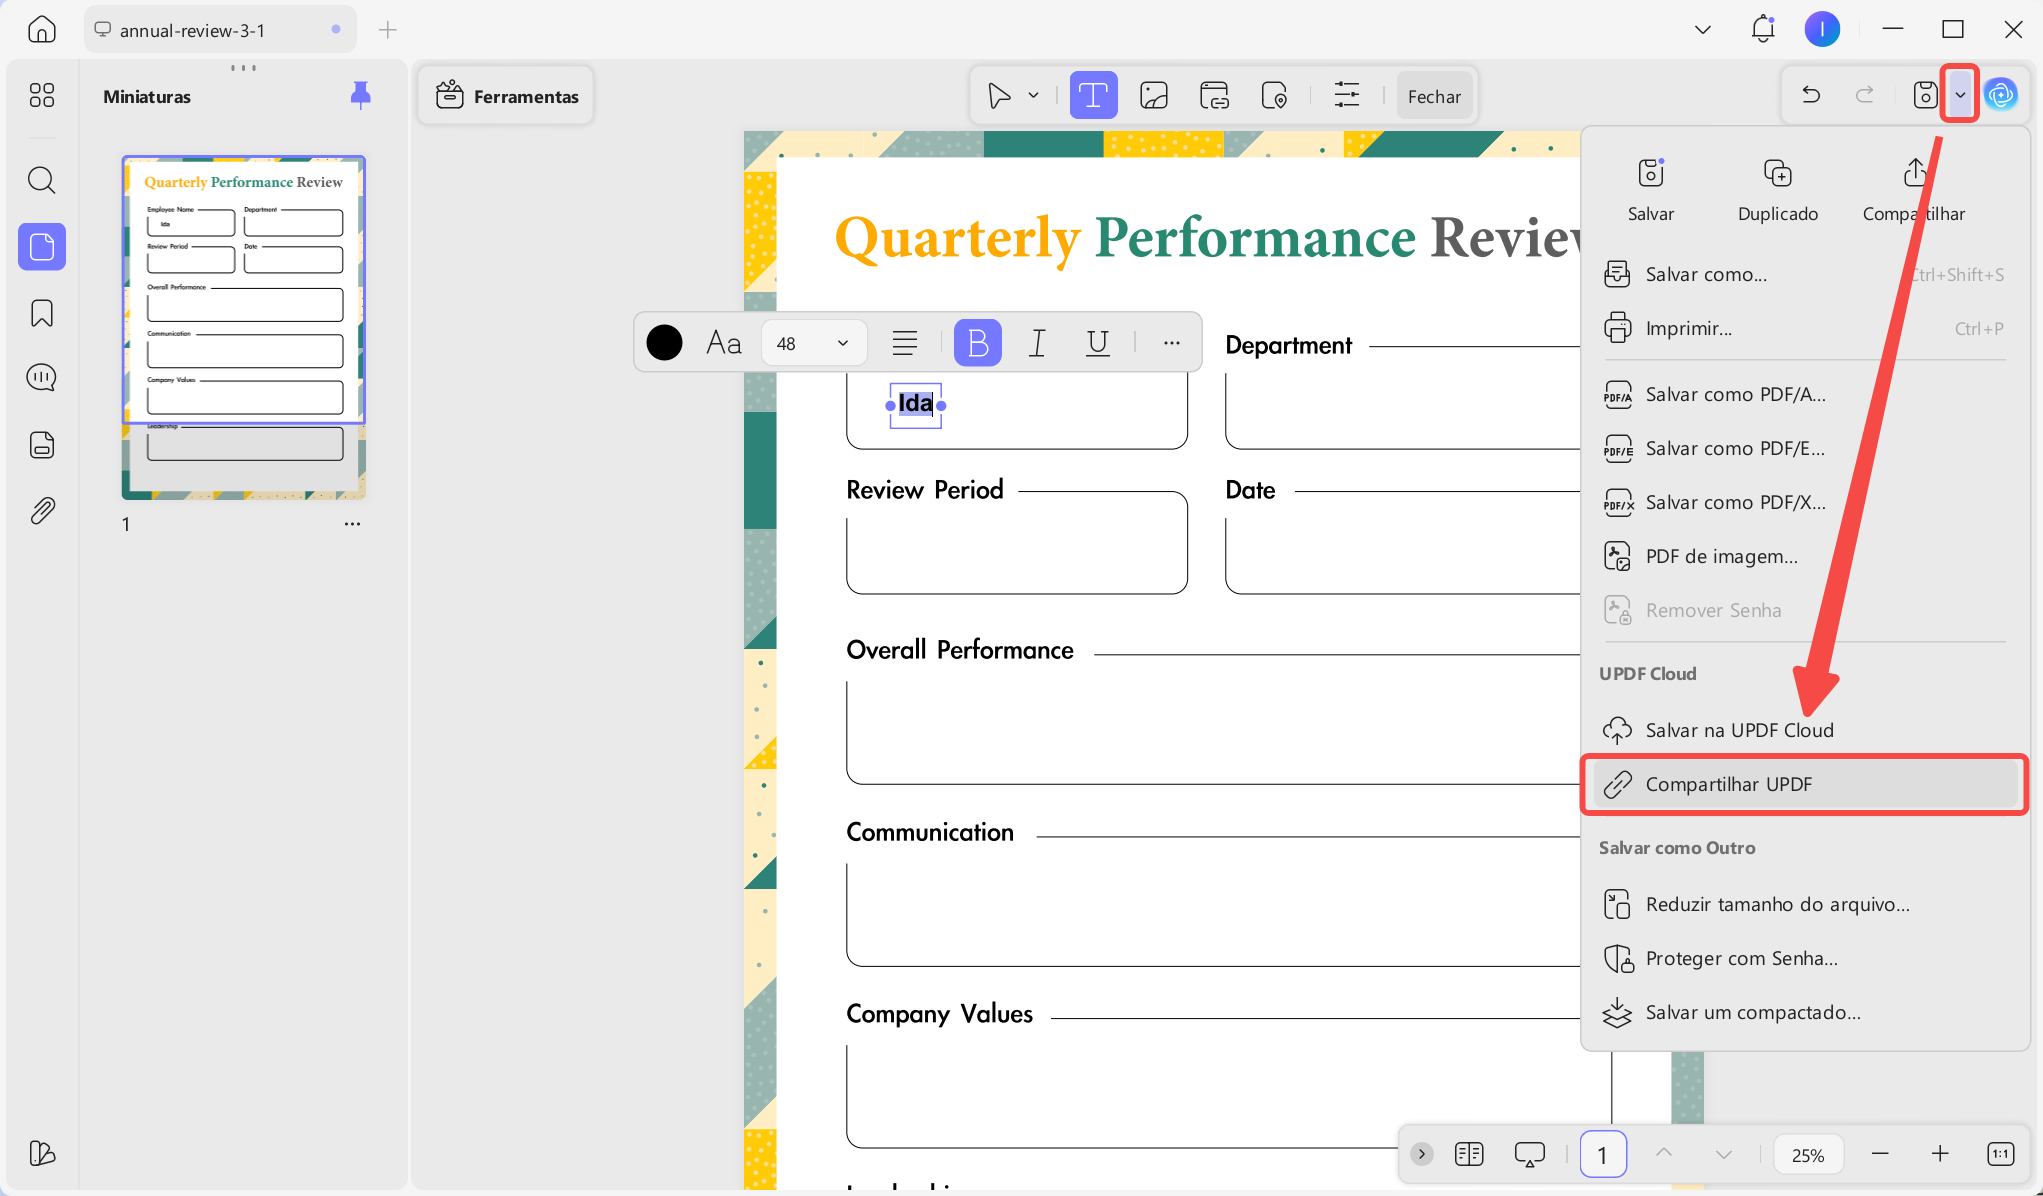The width and height of the screenshot is (2043, 1196).
Task: Expand the select tool dropdown arrow
Action: 1033,96
